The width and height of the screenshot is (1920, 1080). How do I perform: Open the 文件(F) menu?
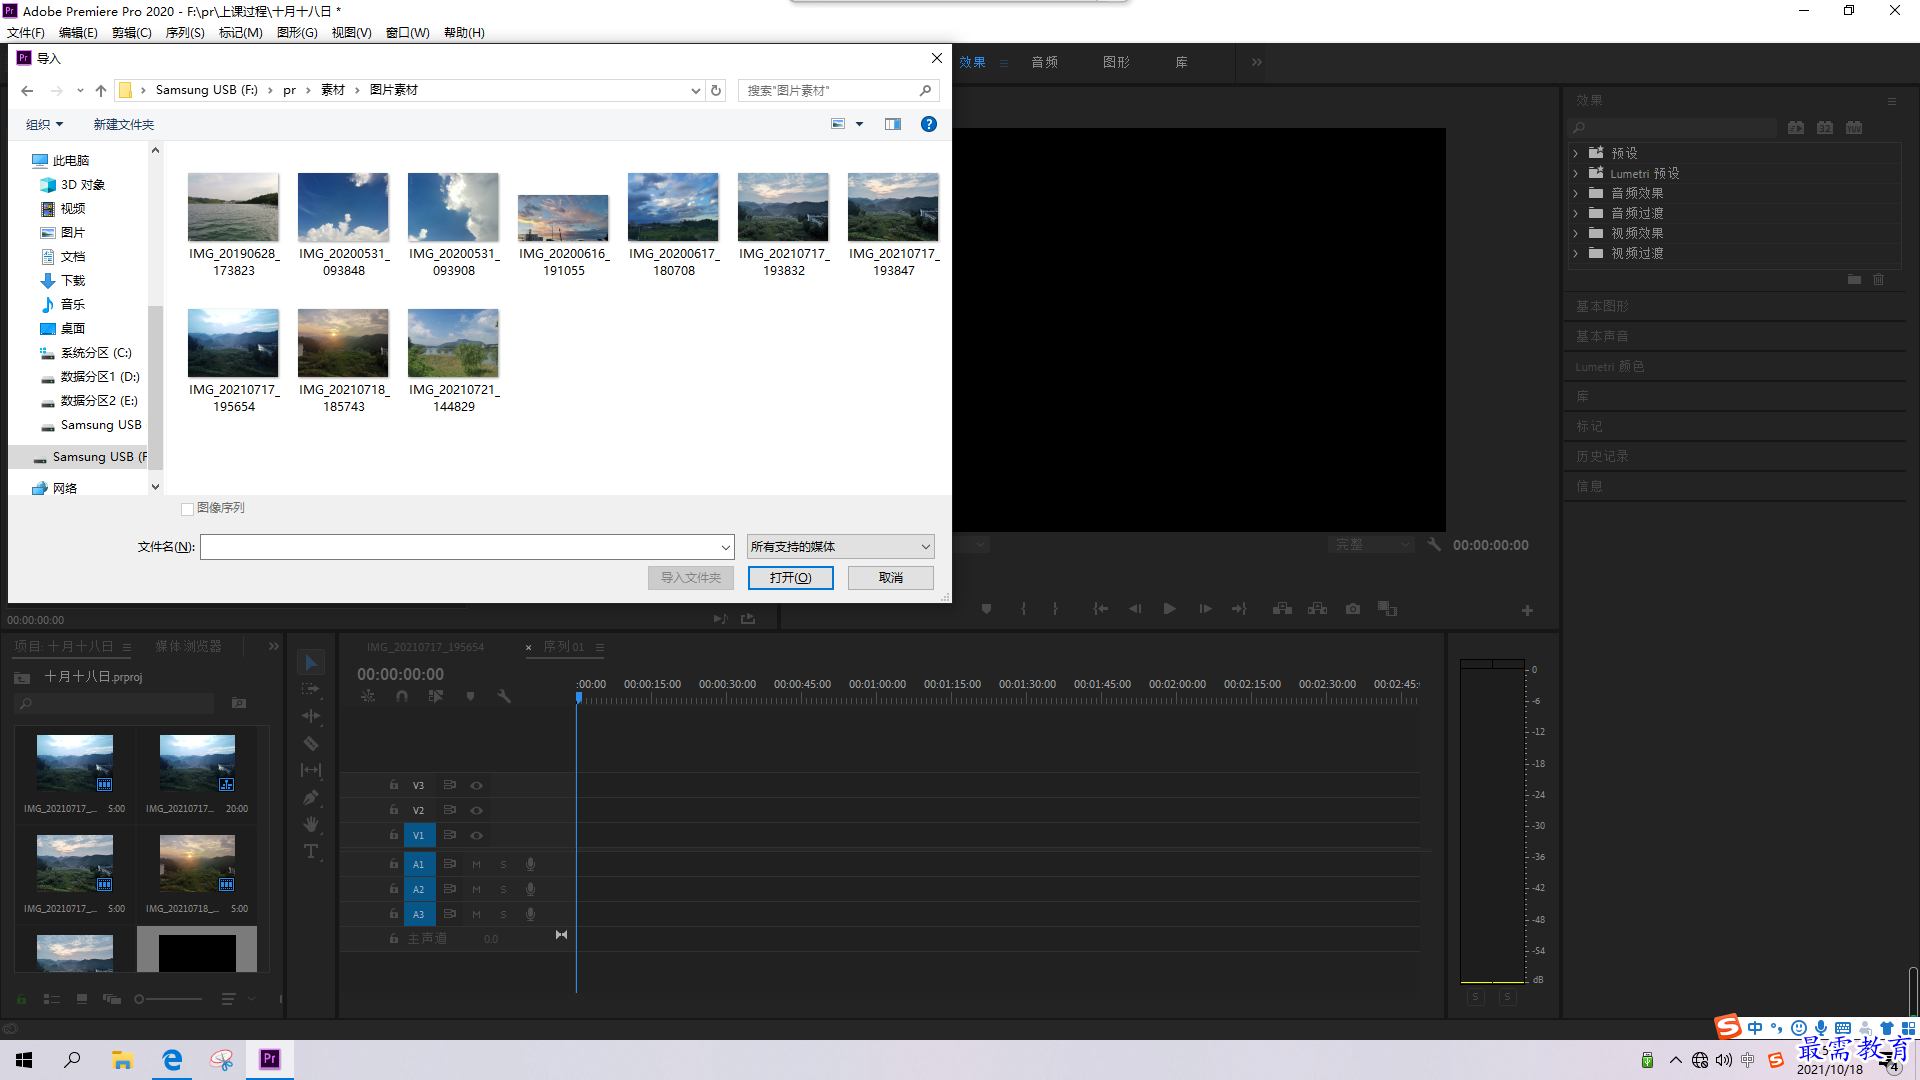tap(26, 33)
